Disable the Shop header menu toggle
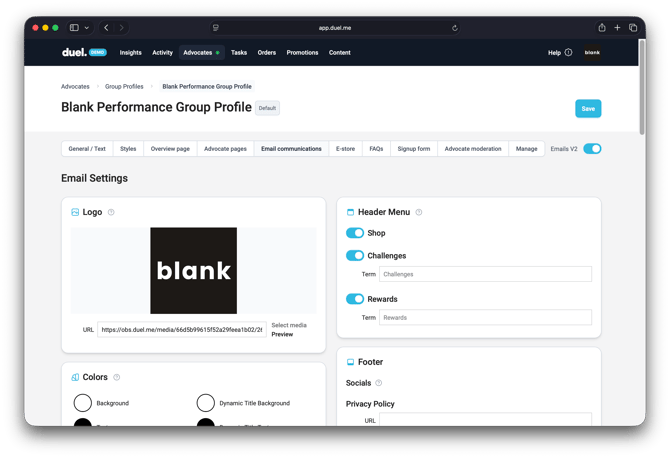 click(x=355, y=233)
